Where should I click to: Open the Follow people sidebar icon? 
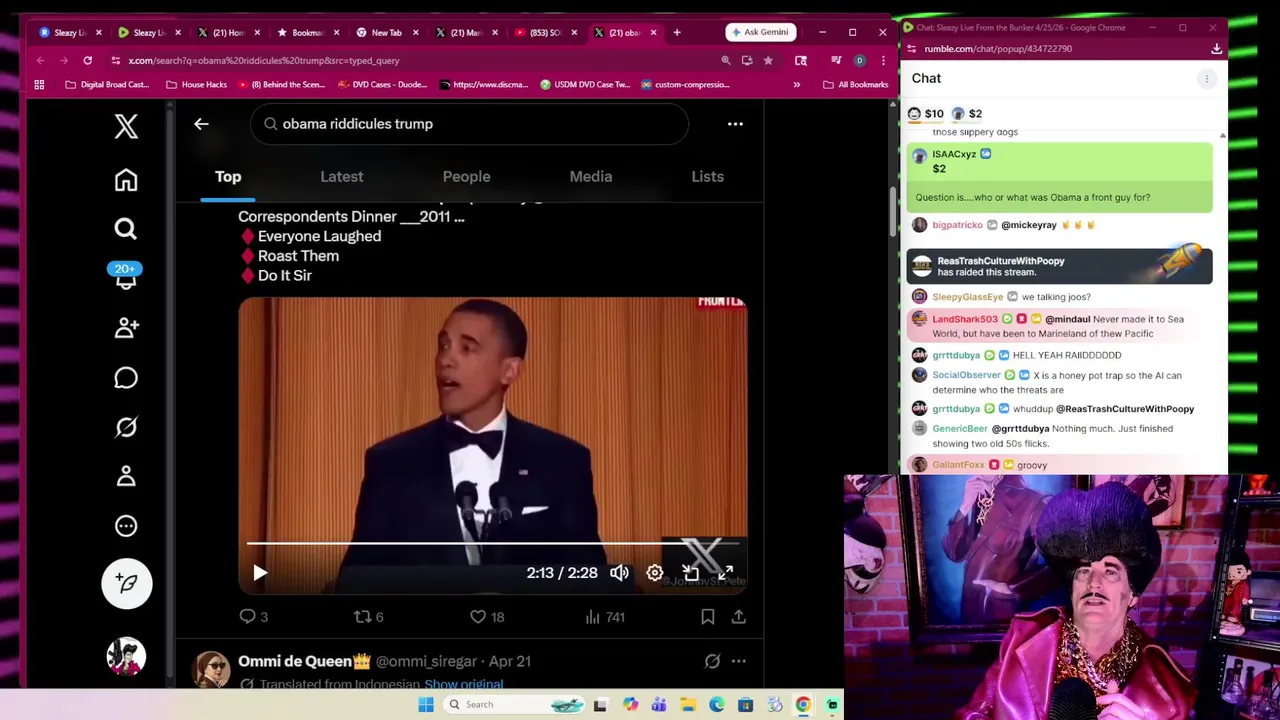tap(126, 327)
